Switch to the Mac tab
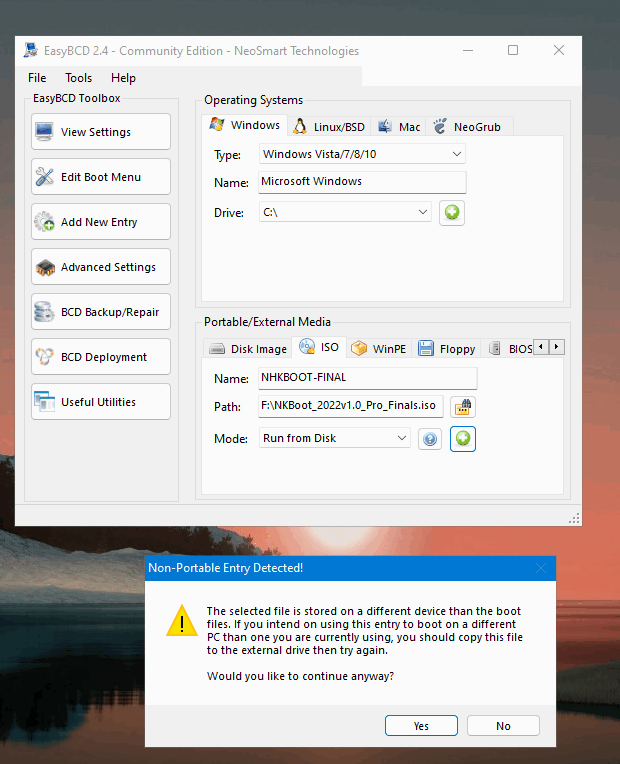 [x=398, y=127]
